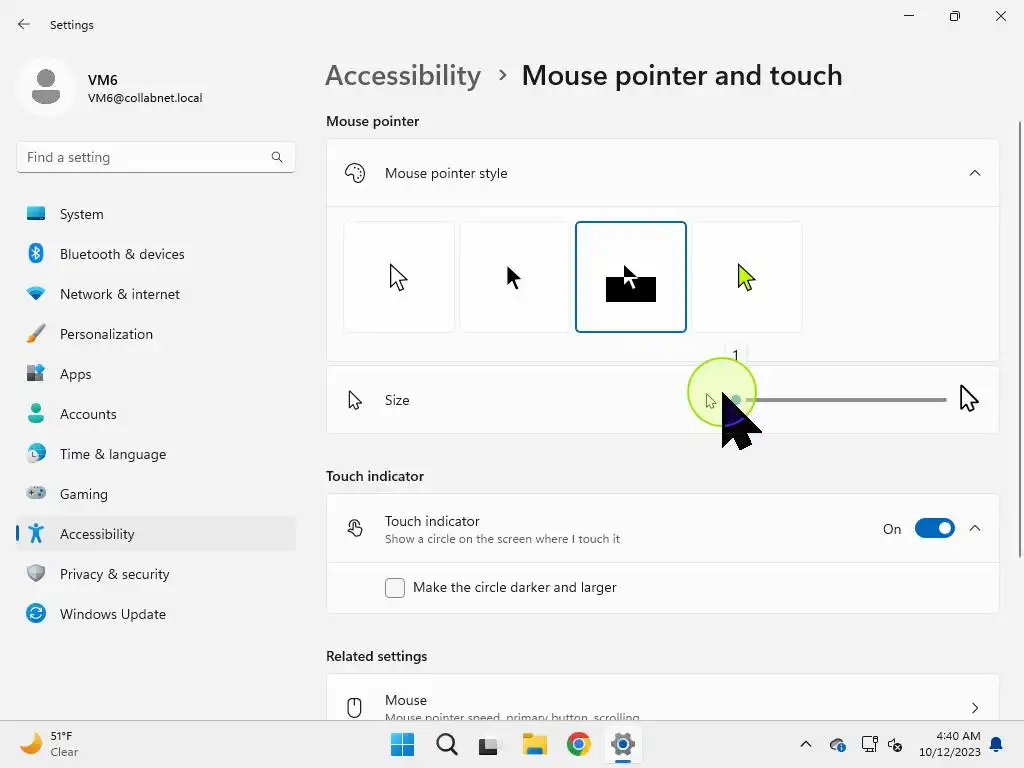Check Make the circle darker and larger
The height and width of the screenshot is (768, 1024).
coord(394,588)
